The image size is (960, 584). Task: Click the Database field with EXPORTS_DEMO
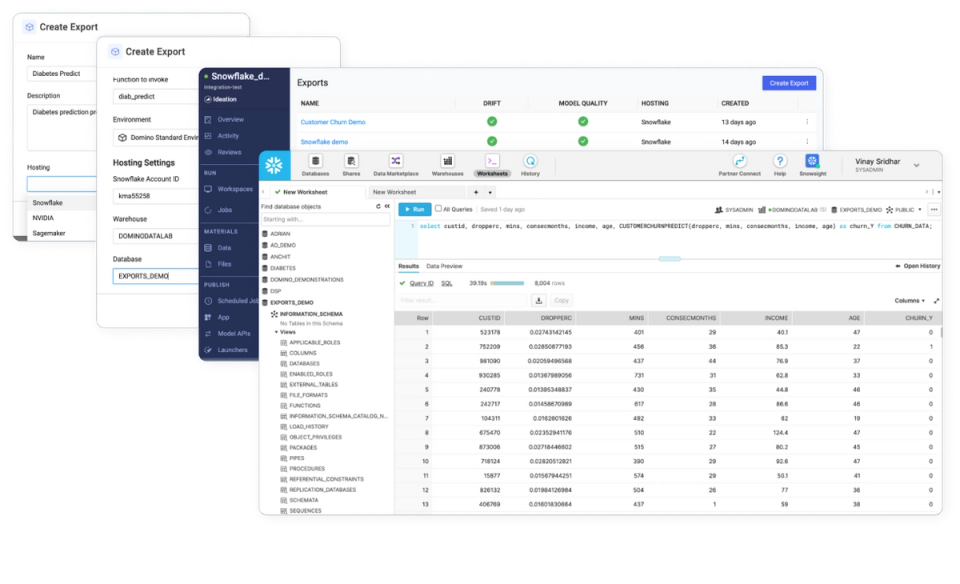tap(156, 276)
